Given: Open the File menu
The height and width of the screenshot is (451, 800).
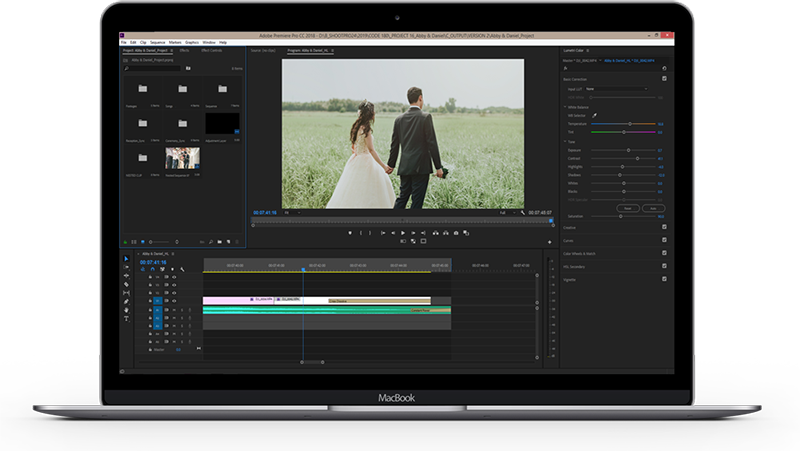Looking at the screenshot, I should (123, 42).
